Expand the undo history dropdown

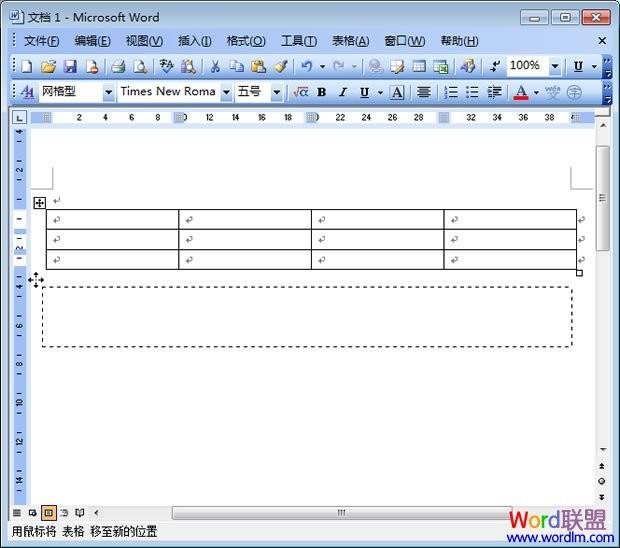click(323, 67)
